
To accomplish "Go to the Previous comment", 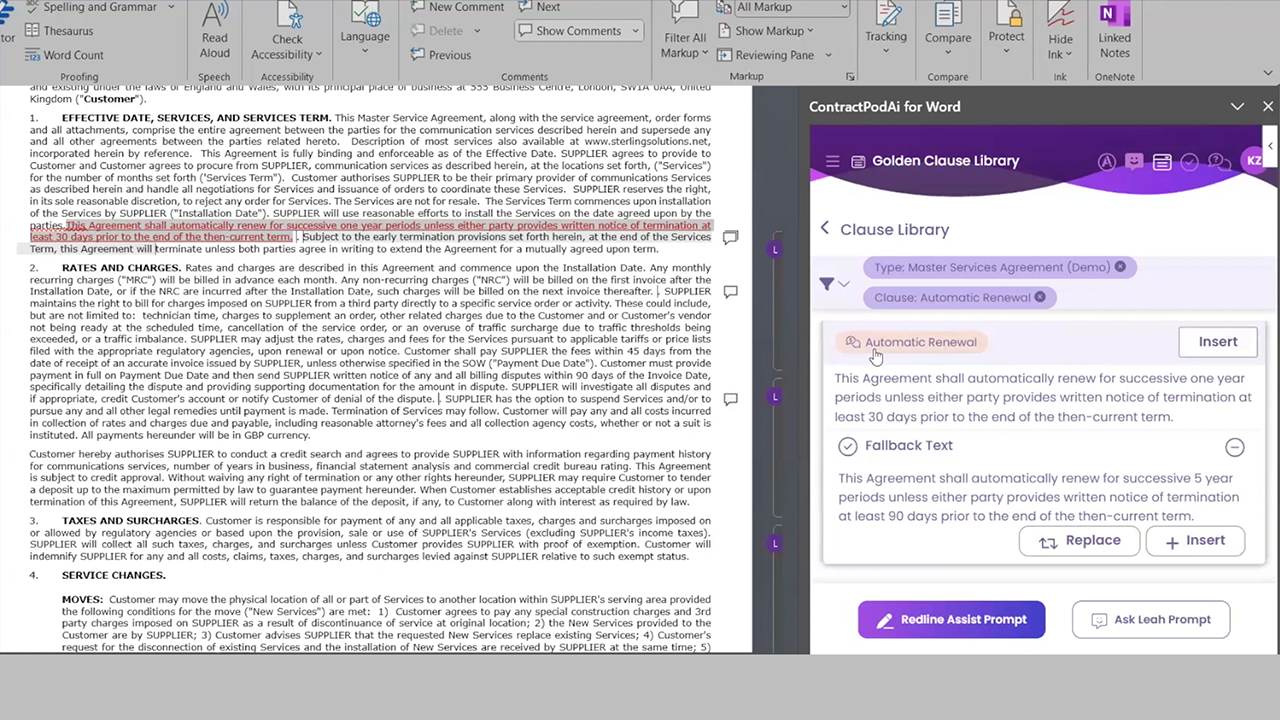I will pos(441,55).
